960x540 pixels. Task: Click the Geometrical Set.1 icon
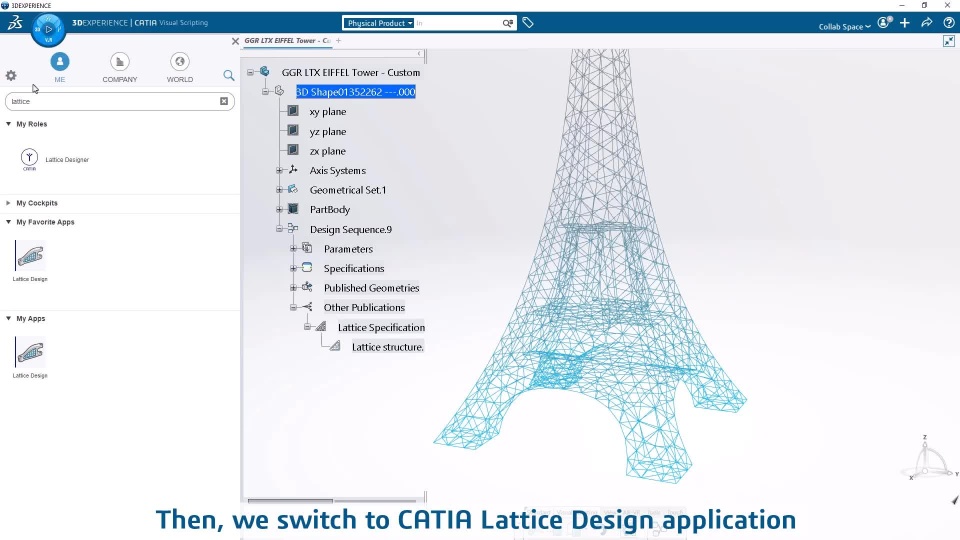pos(293,189)
